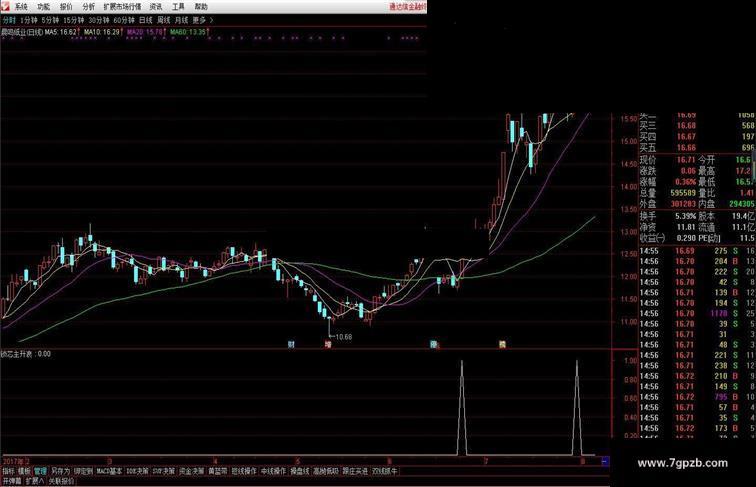Select the 资金决策 indicator tab
This screenshot has width=756, height=487.
(x=192, y=471)
